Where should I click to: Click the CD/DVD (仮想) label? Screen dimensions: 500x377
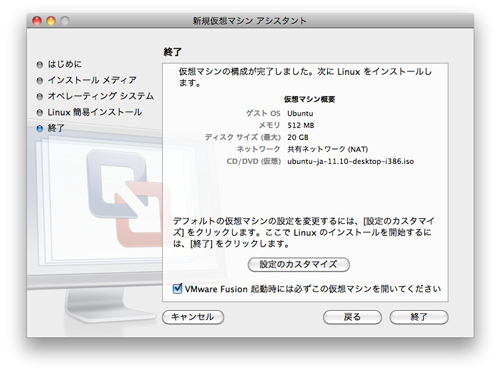pyautogui.click(x=254, y=161)
